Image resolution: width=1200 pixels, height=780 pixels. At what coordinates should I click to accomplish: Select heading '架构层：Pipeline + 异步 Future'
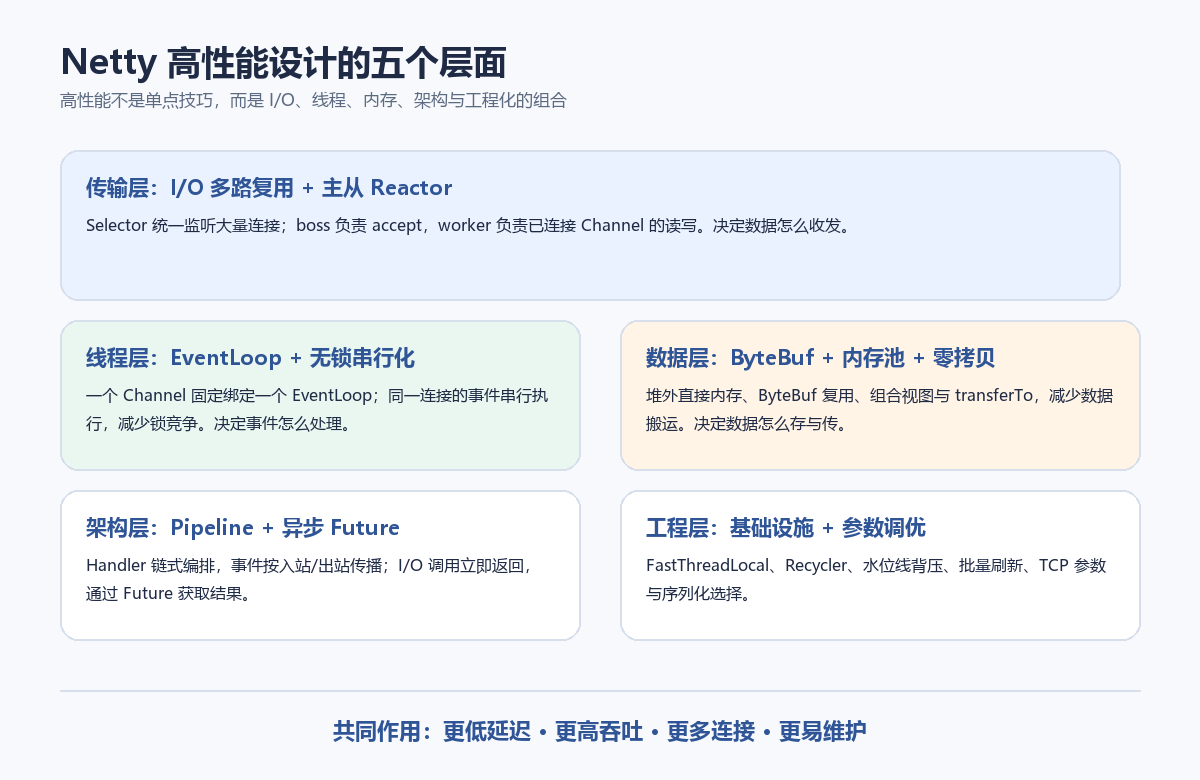(x=243, y=527)
